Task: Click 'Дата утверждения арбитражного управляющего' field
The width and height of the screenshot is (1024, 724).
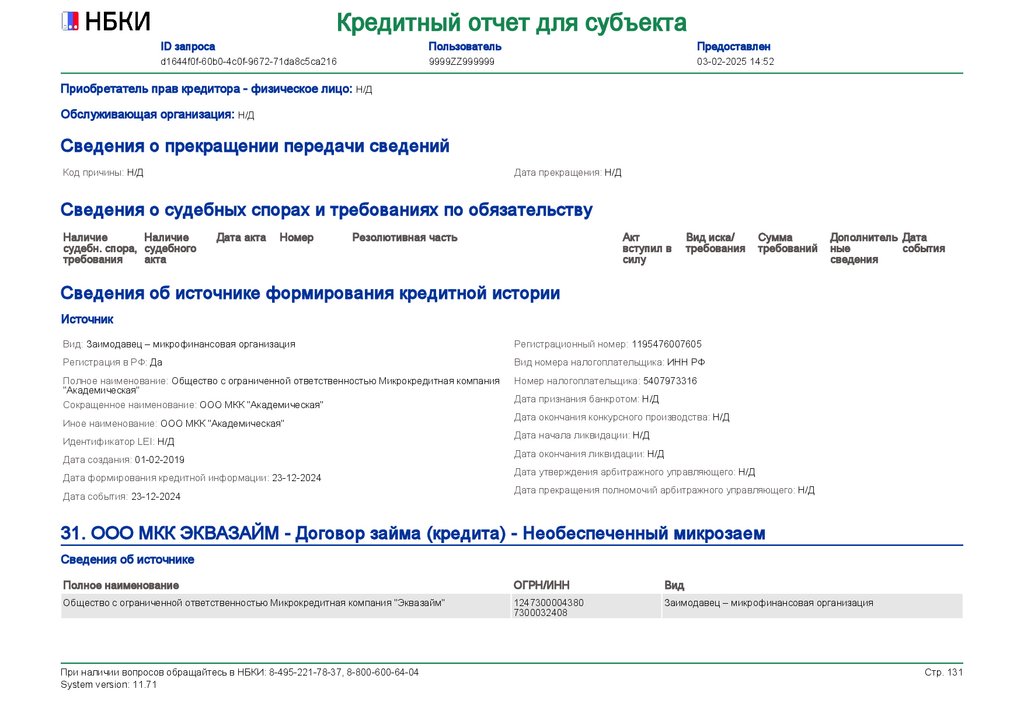Action: click(x=635, y=472)
